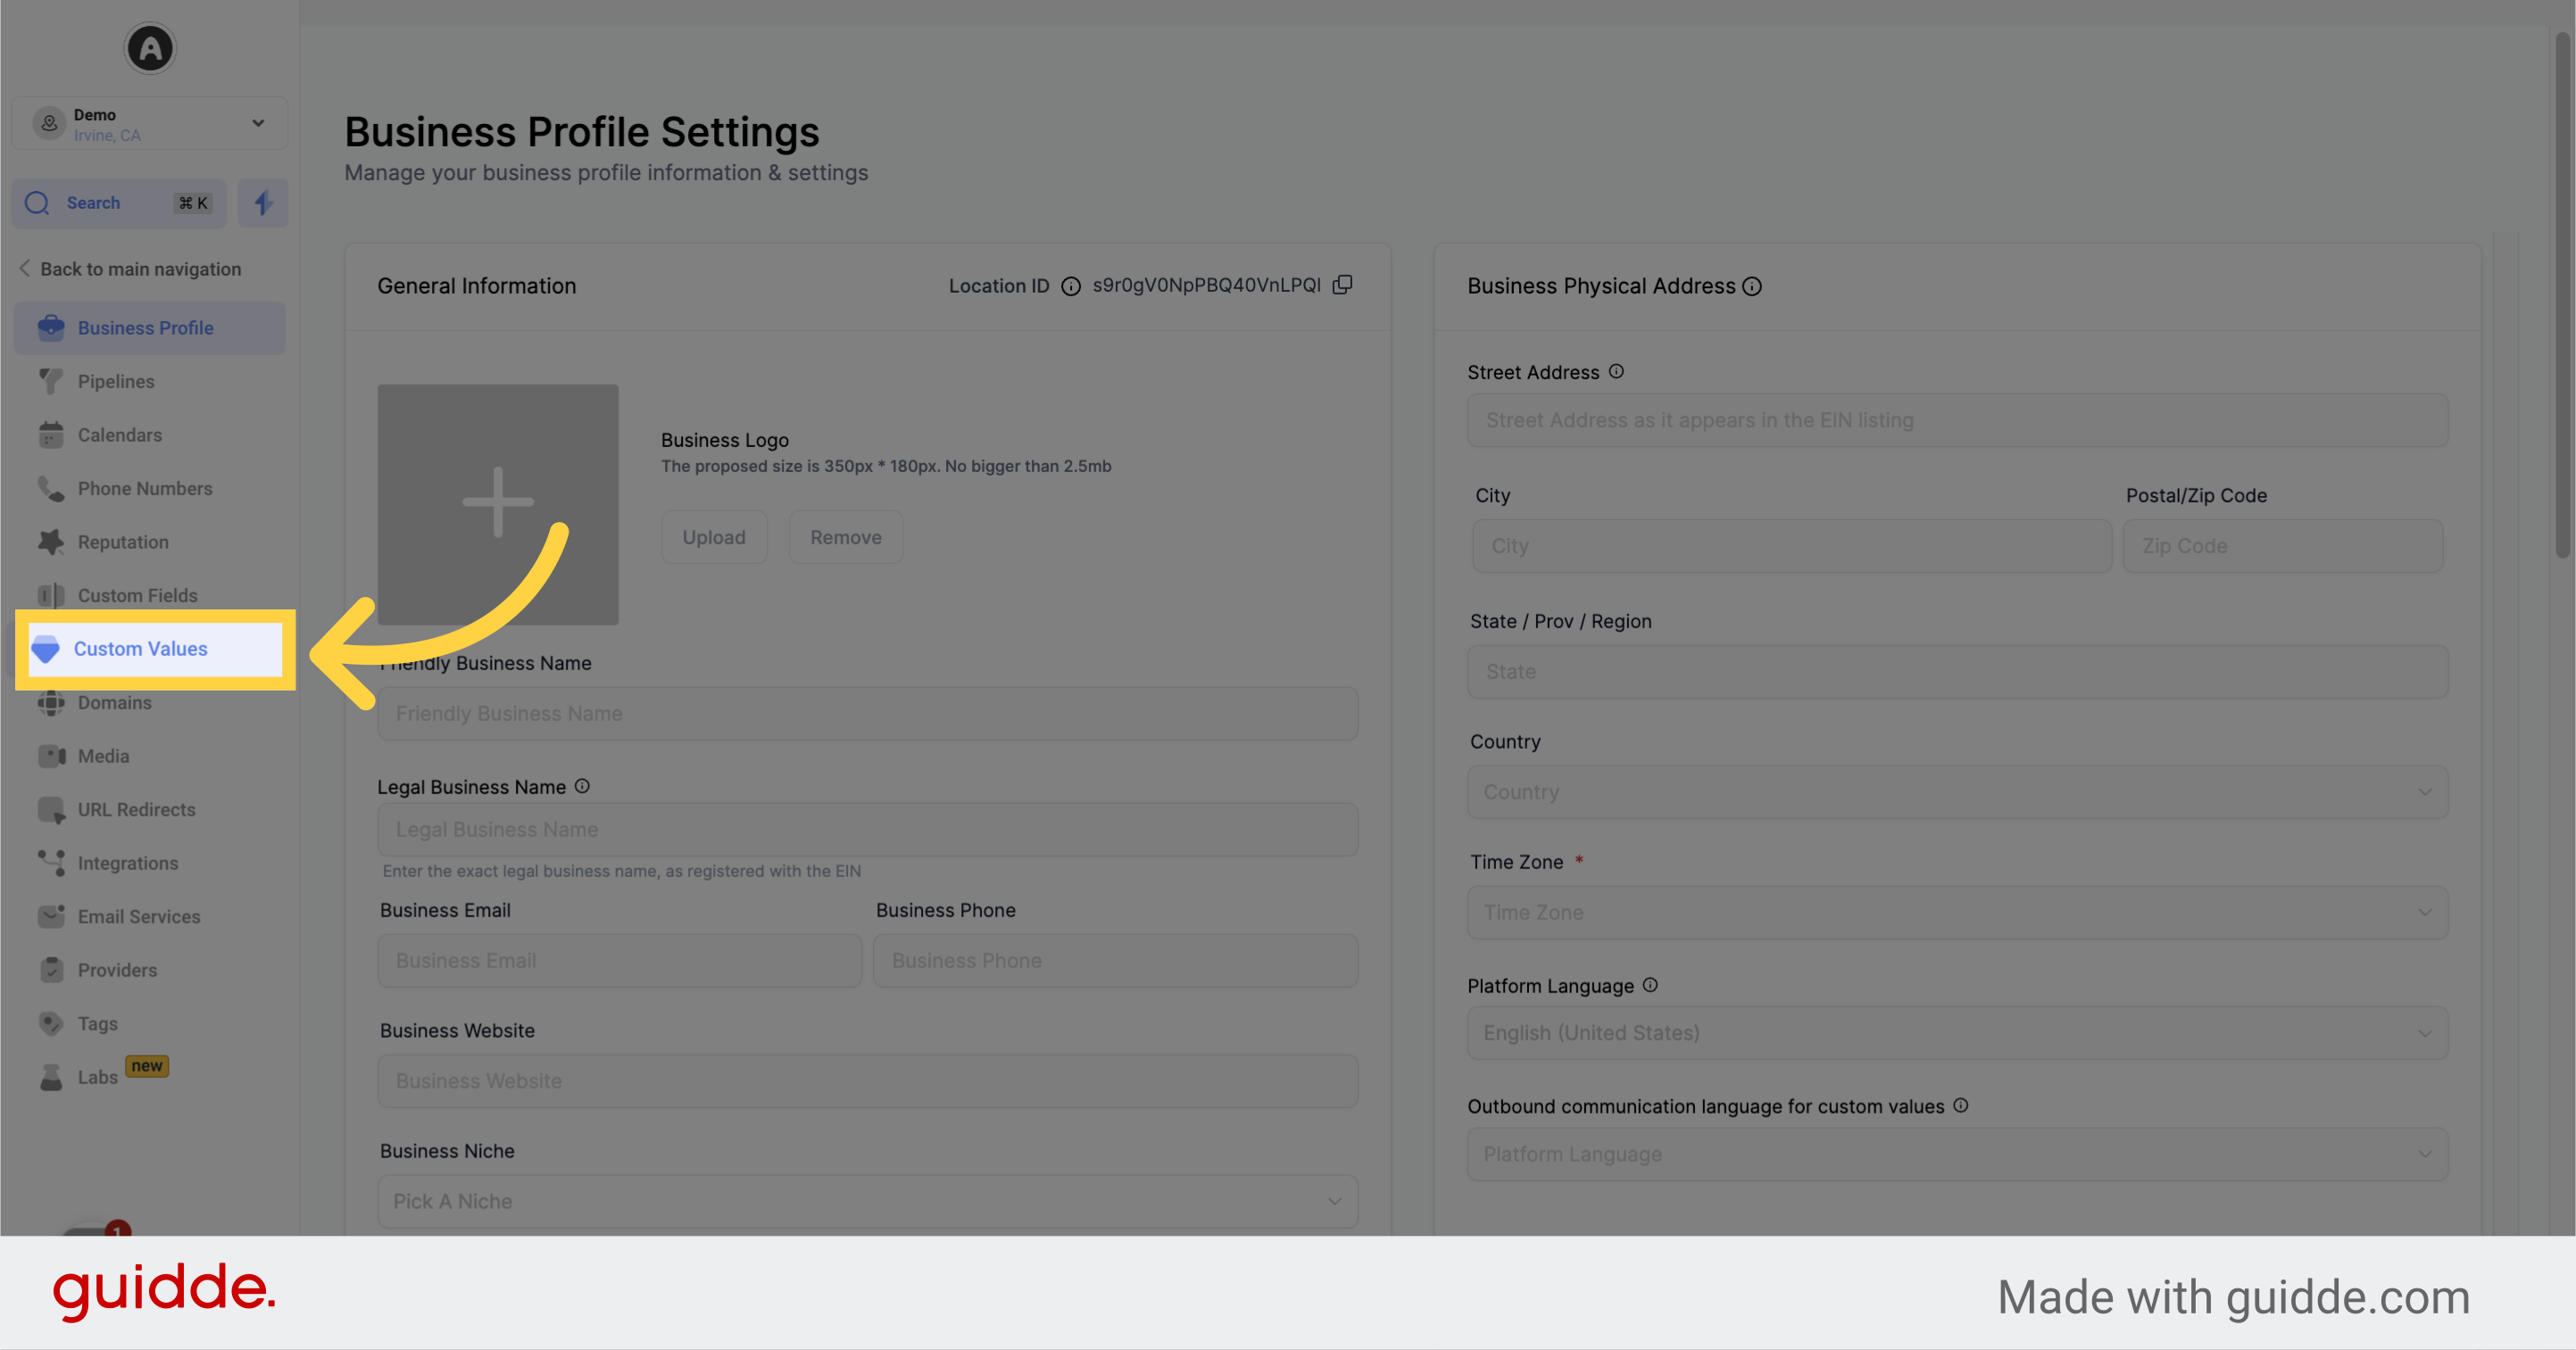Image resolution: width=2576 pixels, height=1350 pixels.
Task: Open the Pick A Niche dropdown
Action: 867,1201
